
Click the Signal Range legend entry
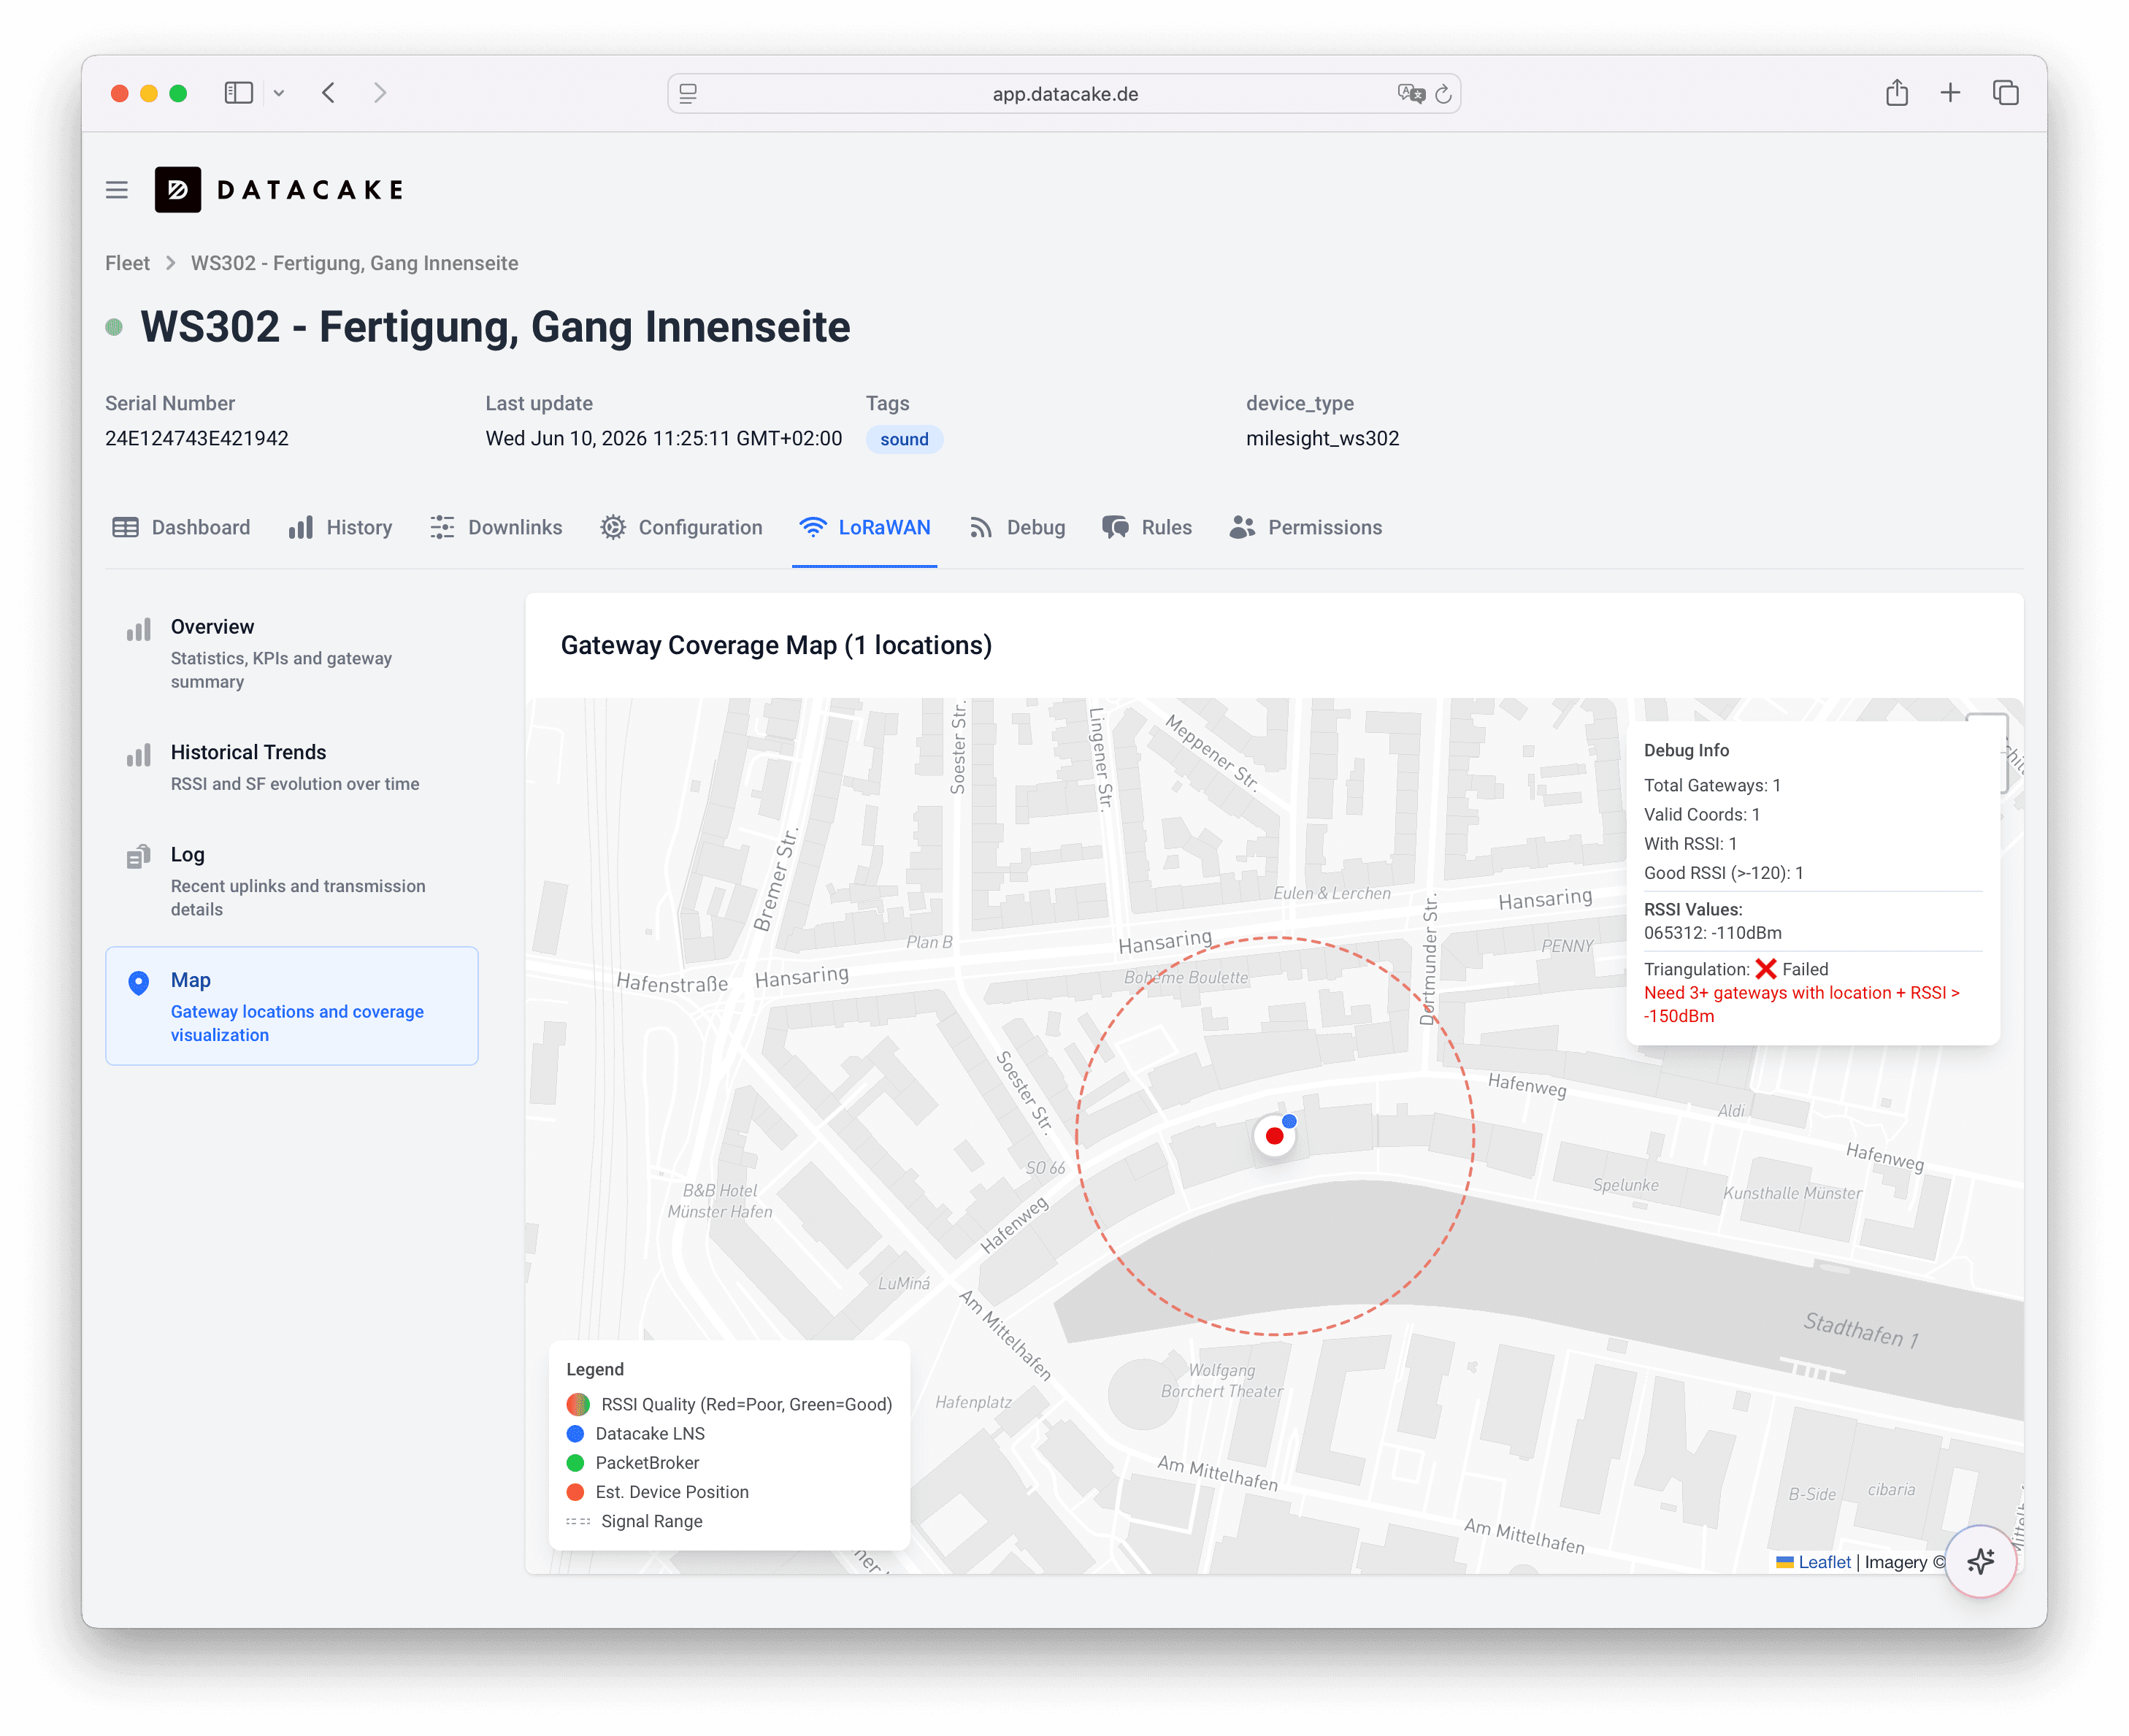click(635, 1521)
